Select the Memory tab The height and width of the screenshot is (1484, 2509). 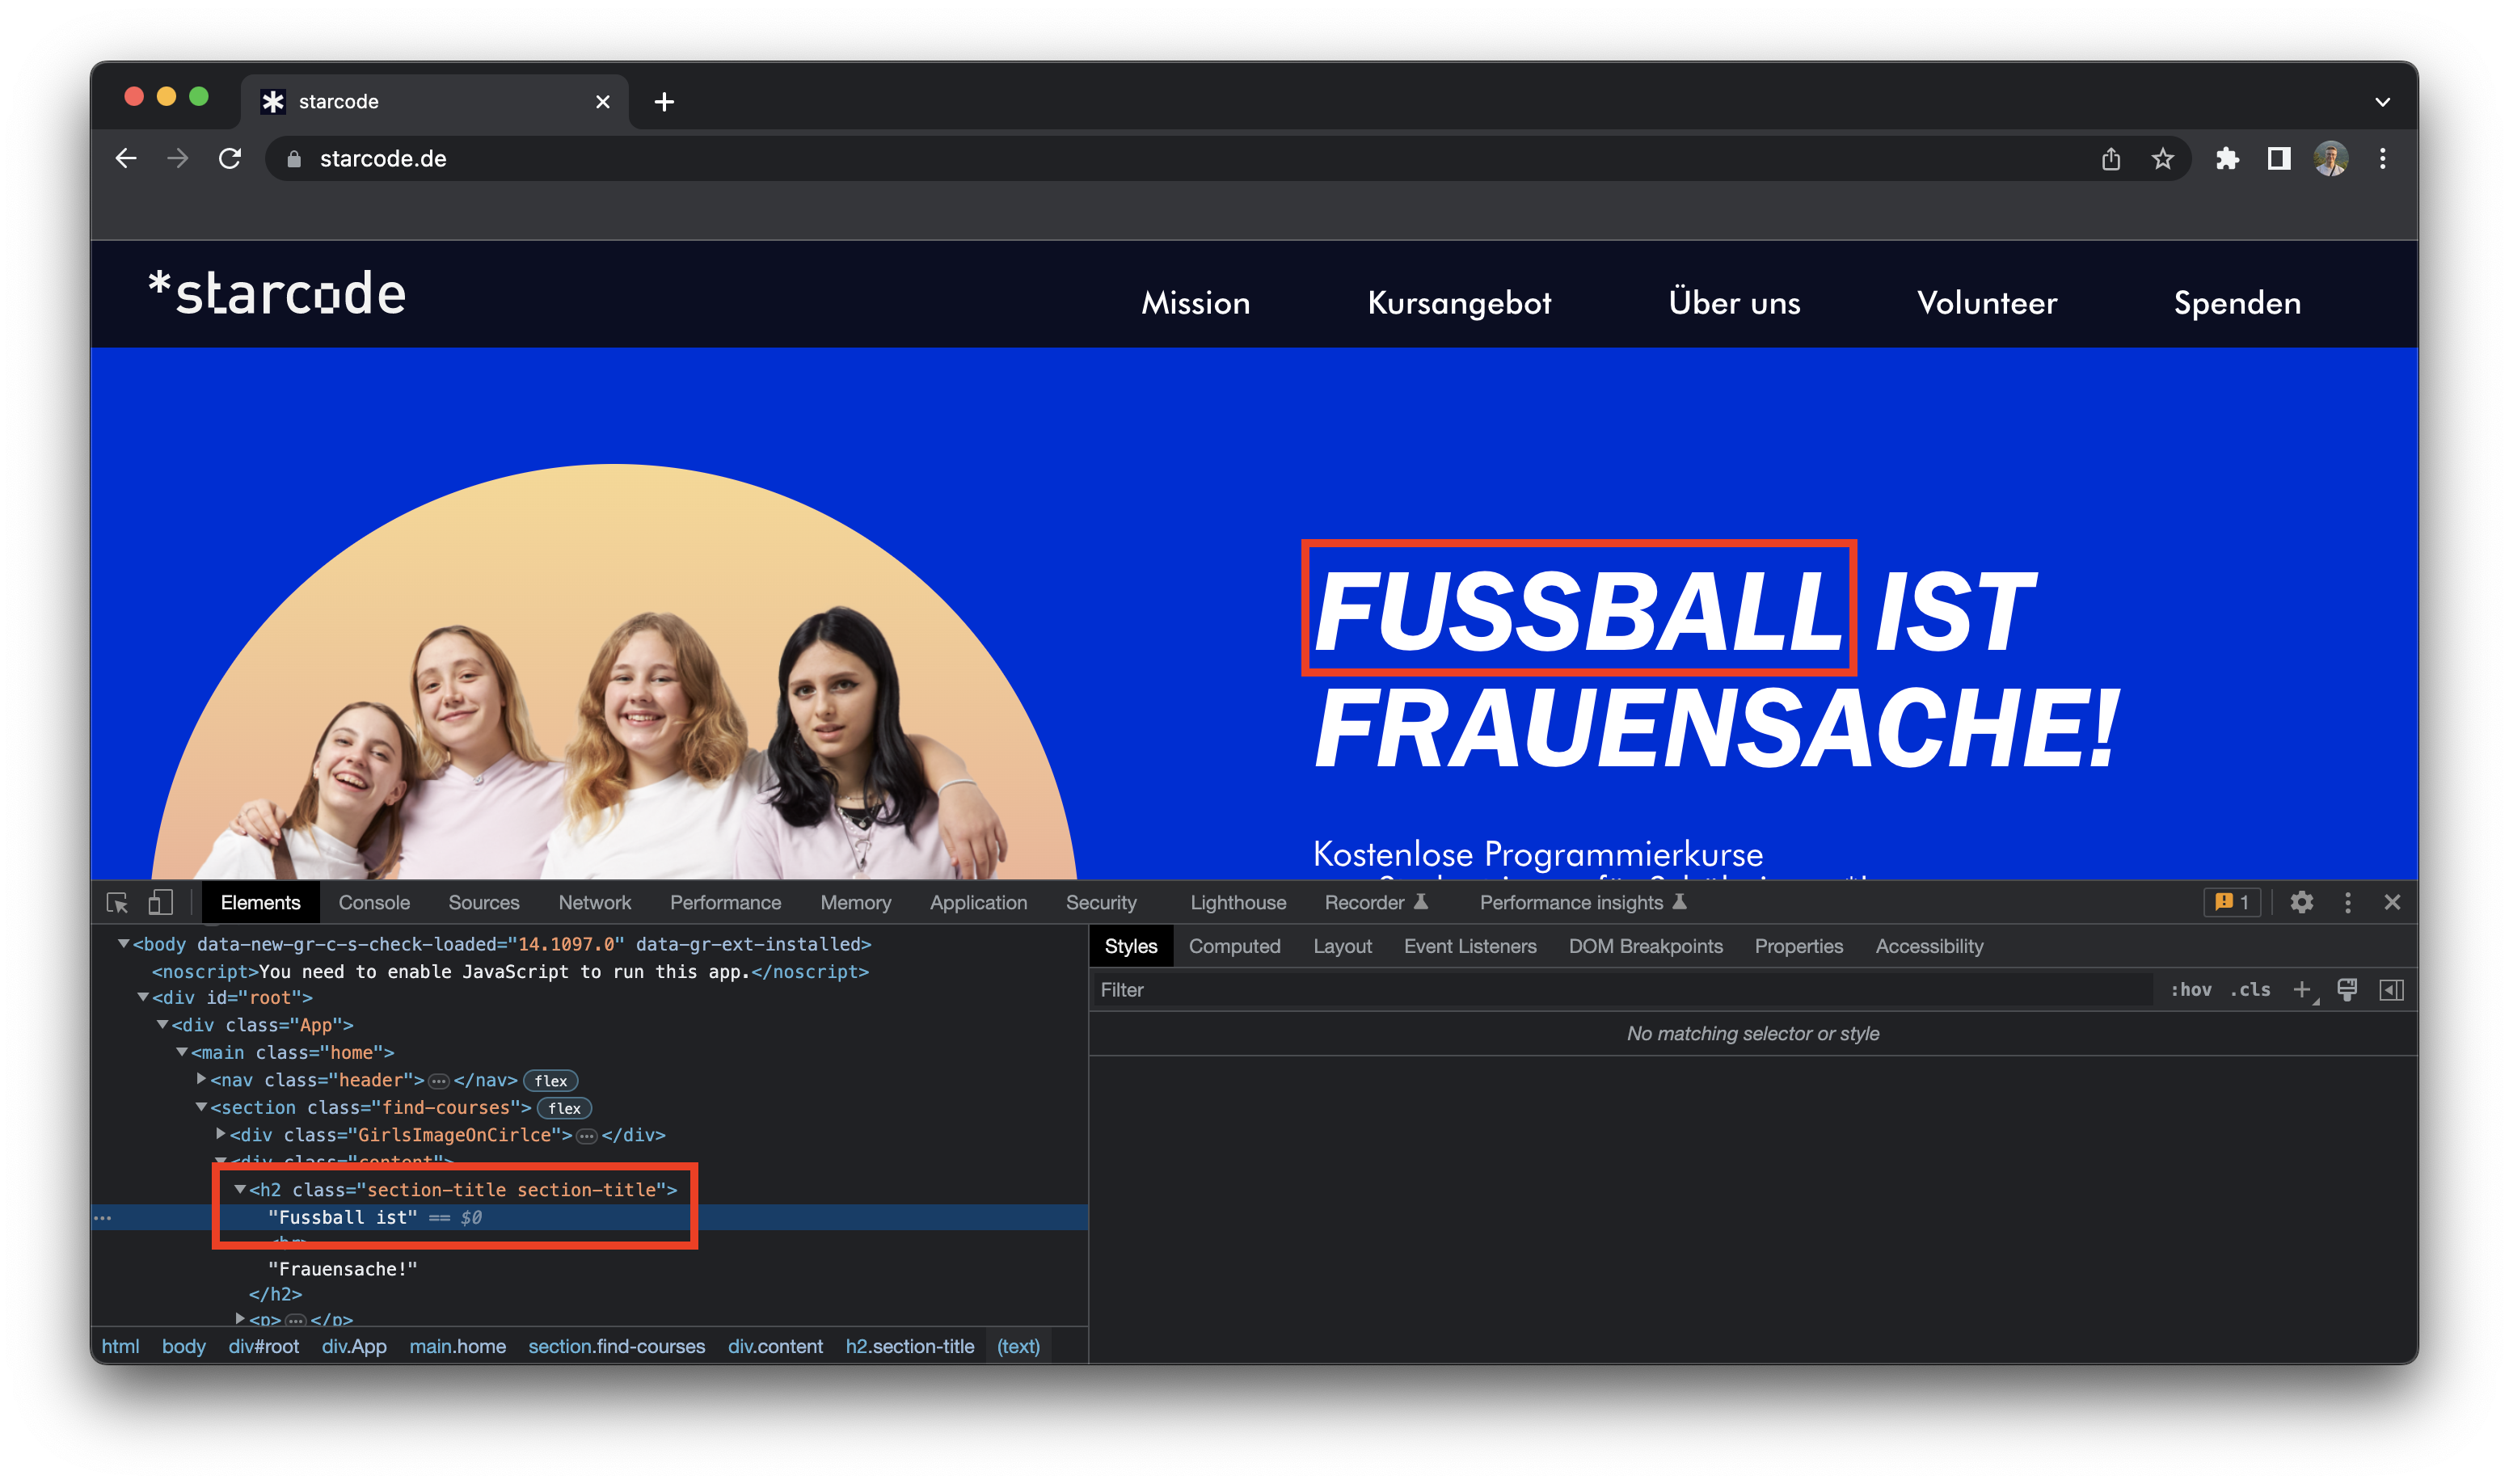point(856,902)
